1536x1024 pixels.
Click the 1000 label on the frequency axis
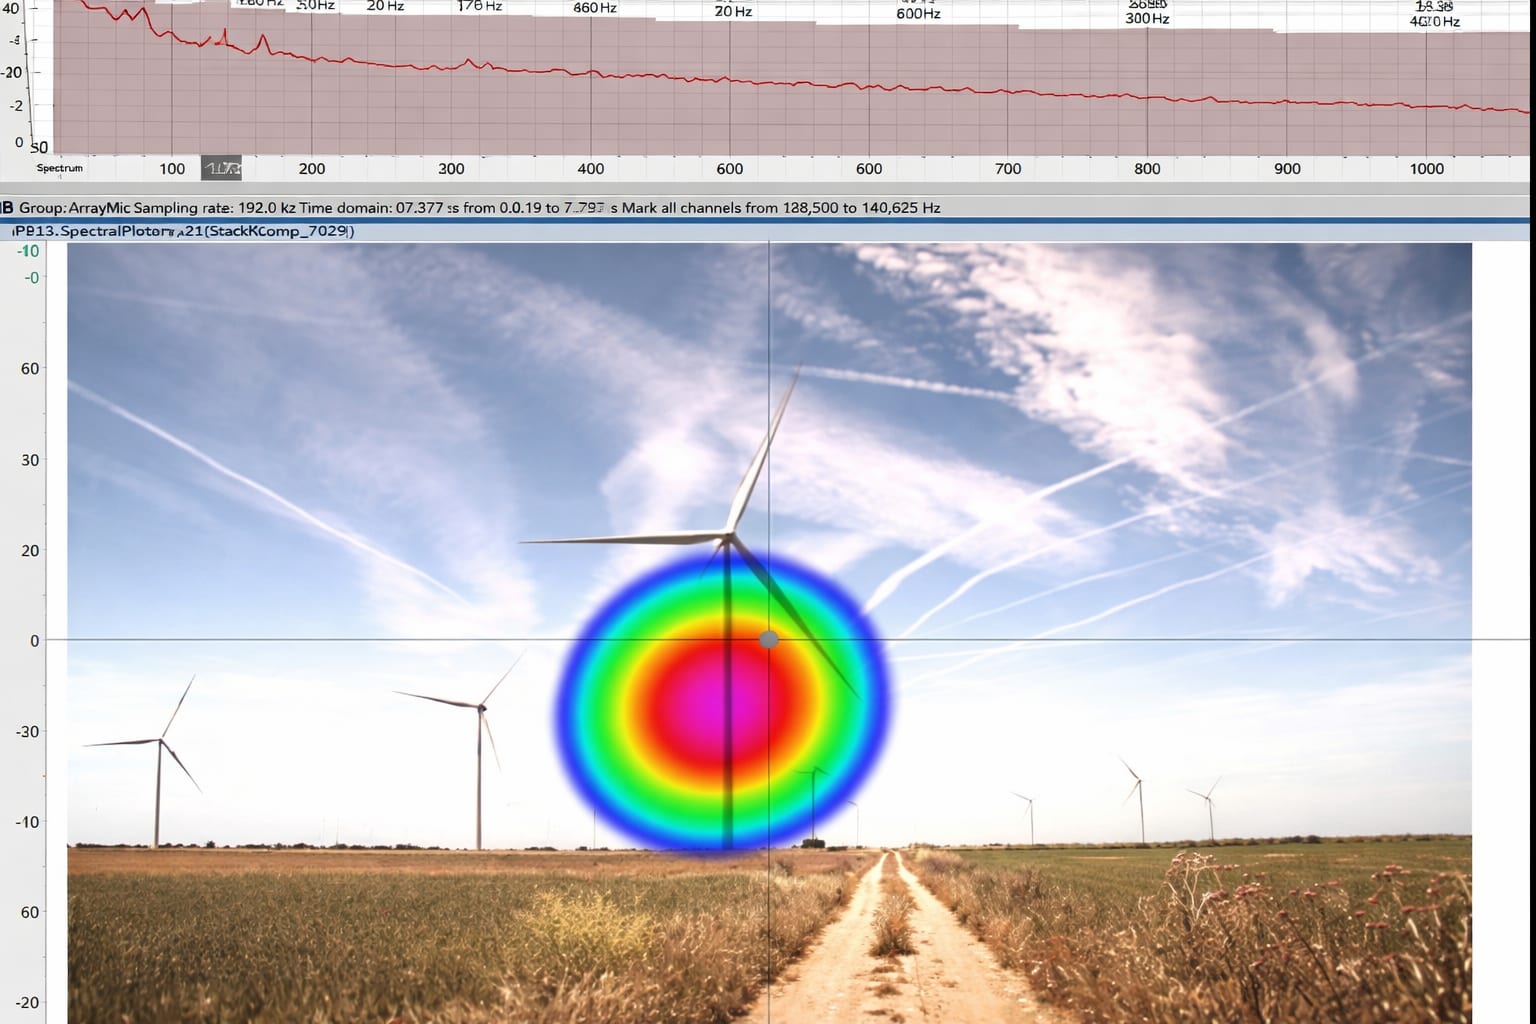[x=1427, y=168]
